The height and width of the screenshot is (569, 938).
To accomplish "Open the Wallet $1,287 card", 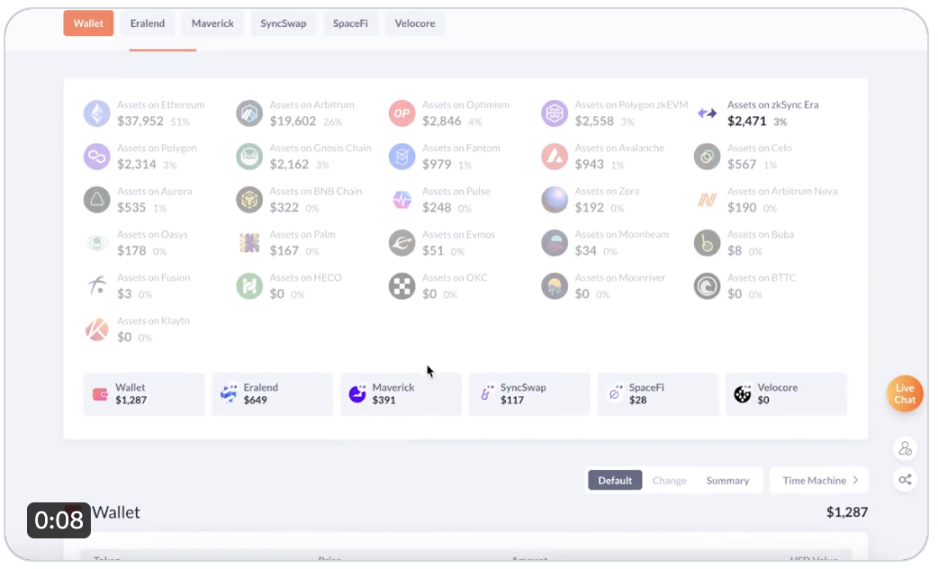I will click(x=144, y=394).
